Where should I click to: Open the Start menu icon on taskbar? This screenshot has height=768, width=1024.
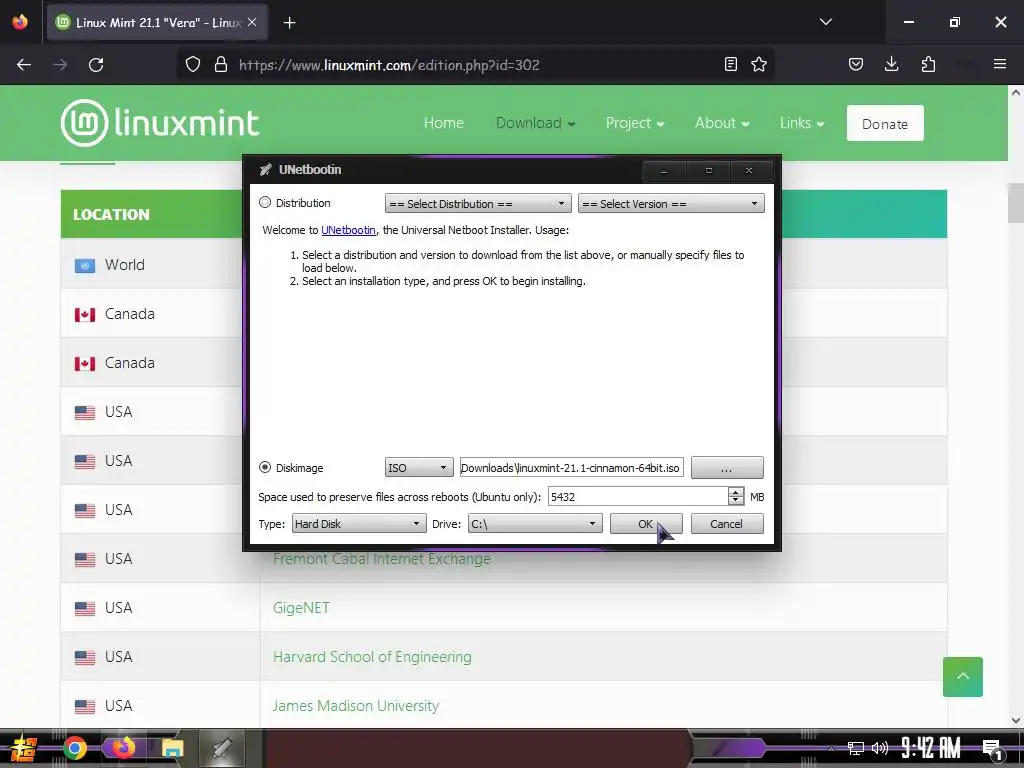pyautogui.click(x=23, y=748)
